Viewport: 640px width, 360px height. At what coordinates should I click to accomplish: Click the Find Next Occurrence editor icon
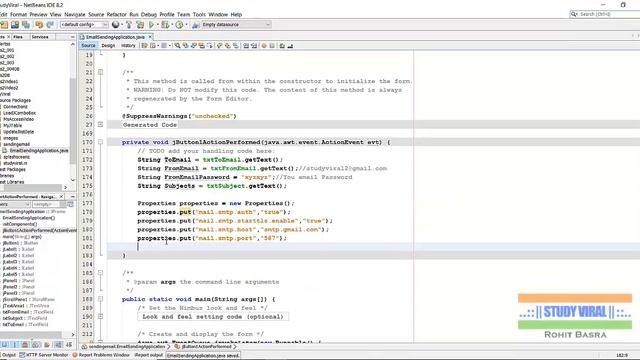pyautogui.click(x=193, y=46)
